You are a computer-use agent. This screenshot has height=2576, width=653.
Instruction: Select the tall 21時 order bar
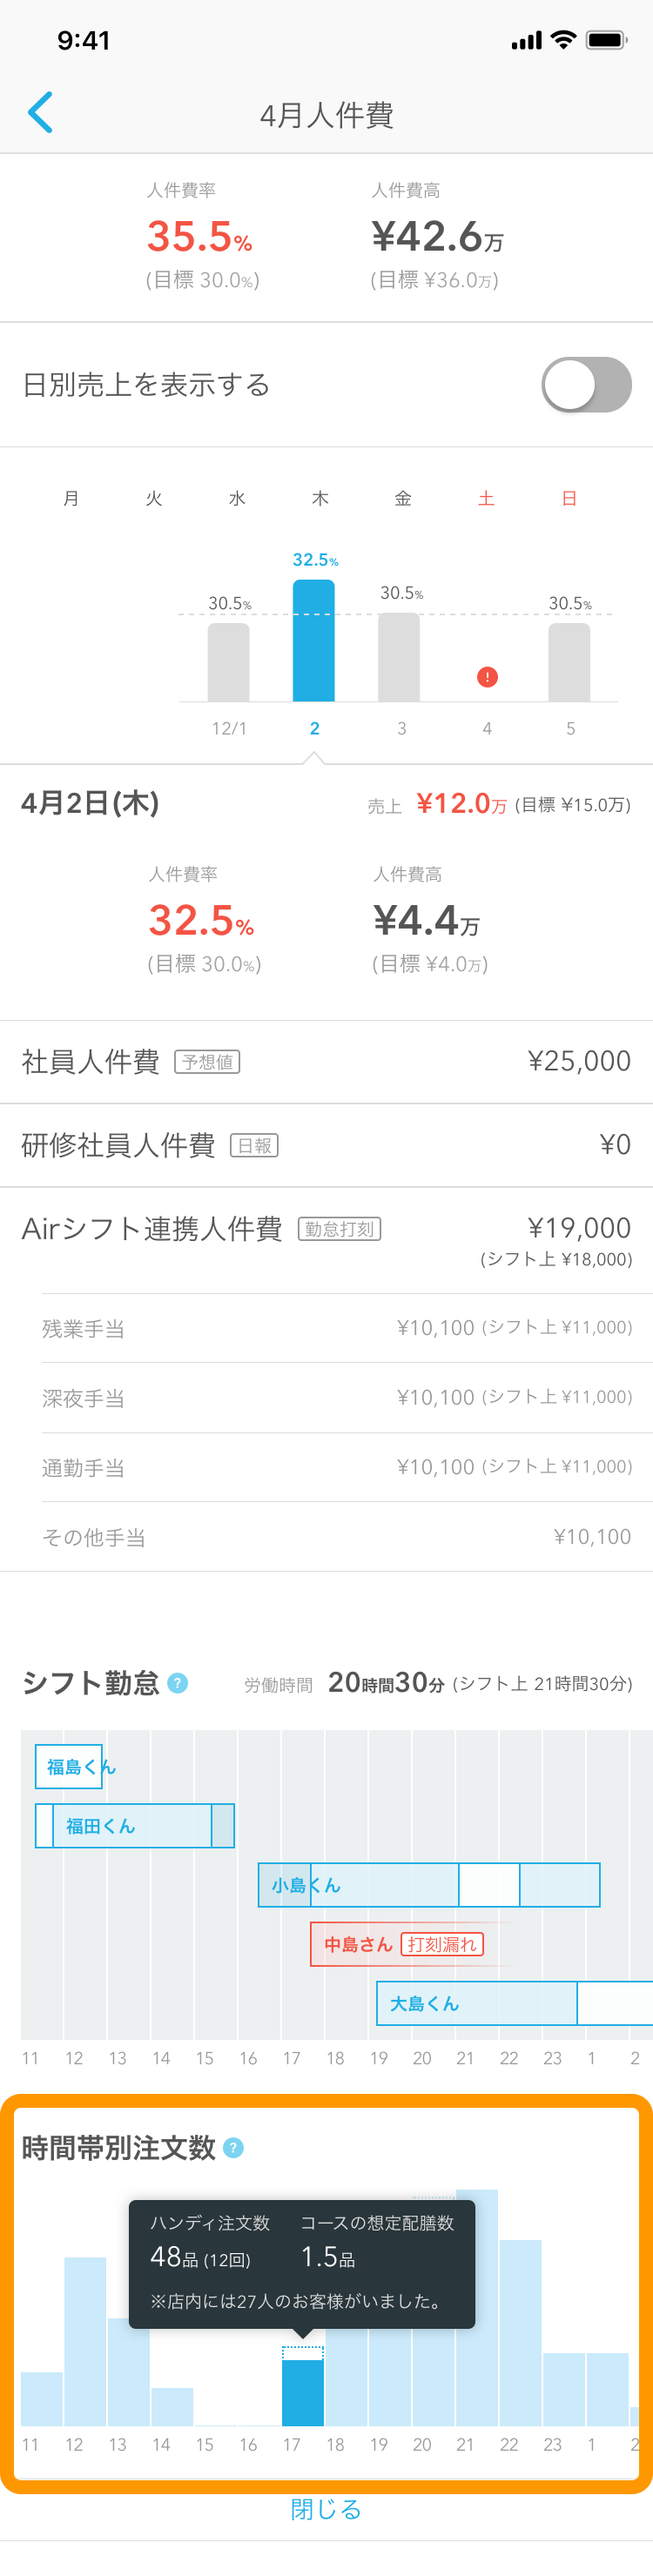pyautogui.click(x=477, y=2307)
